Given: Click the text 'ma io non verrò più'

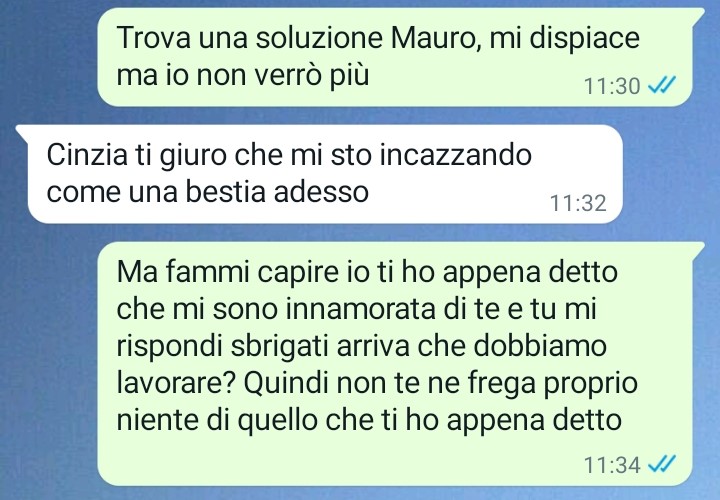Looking at the screenshot, I should click(x=243, y=75).
